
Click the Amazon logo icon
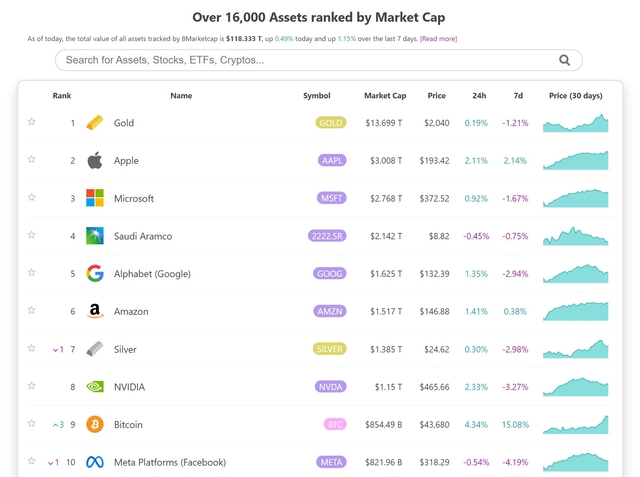(x=95, y=312)
